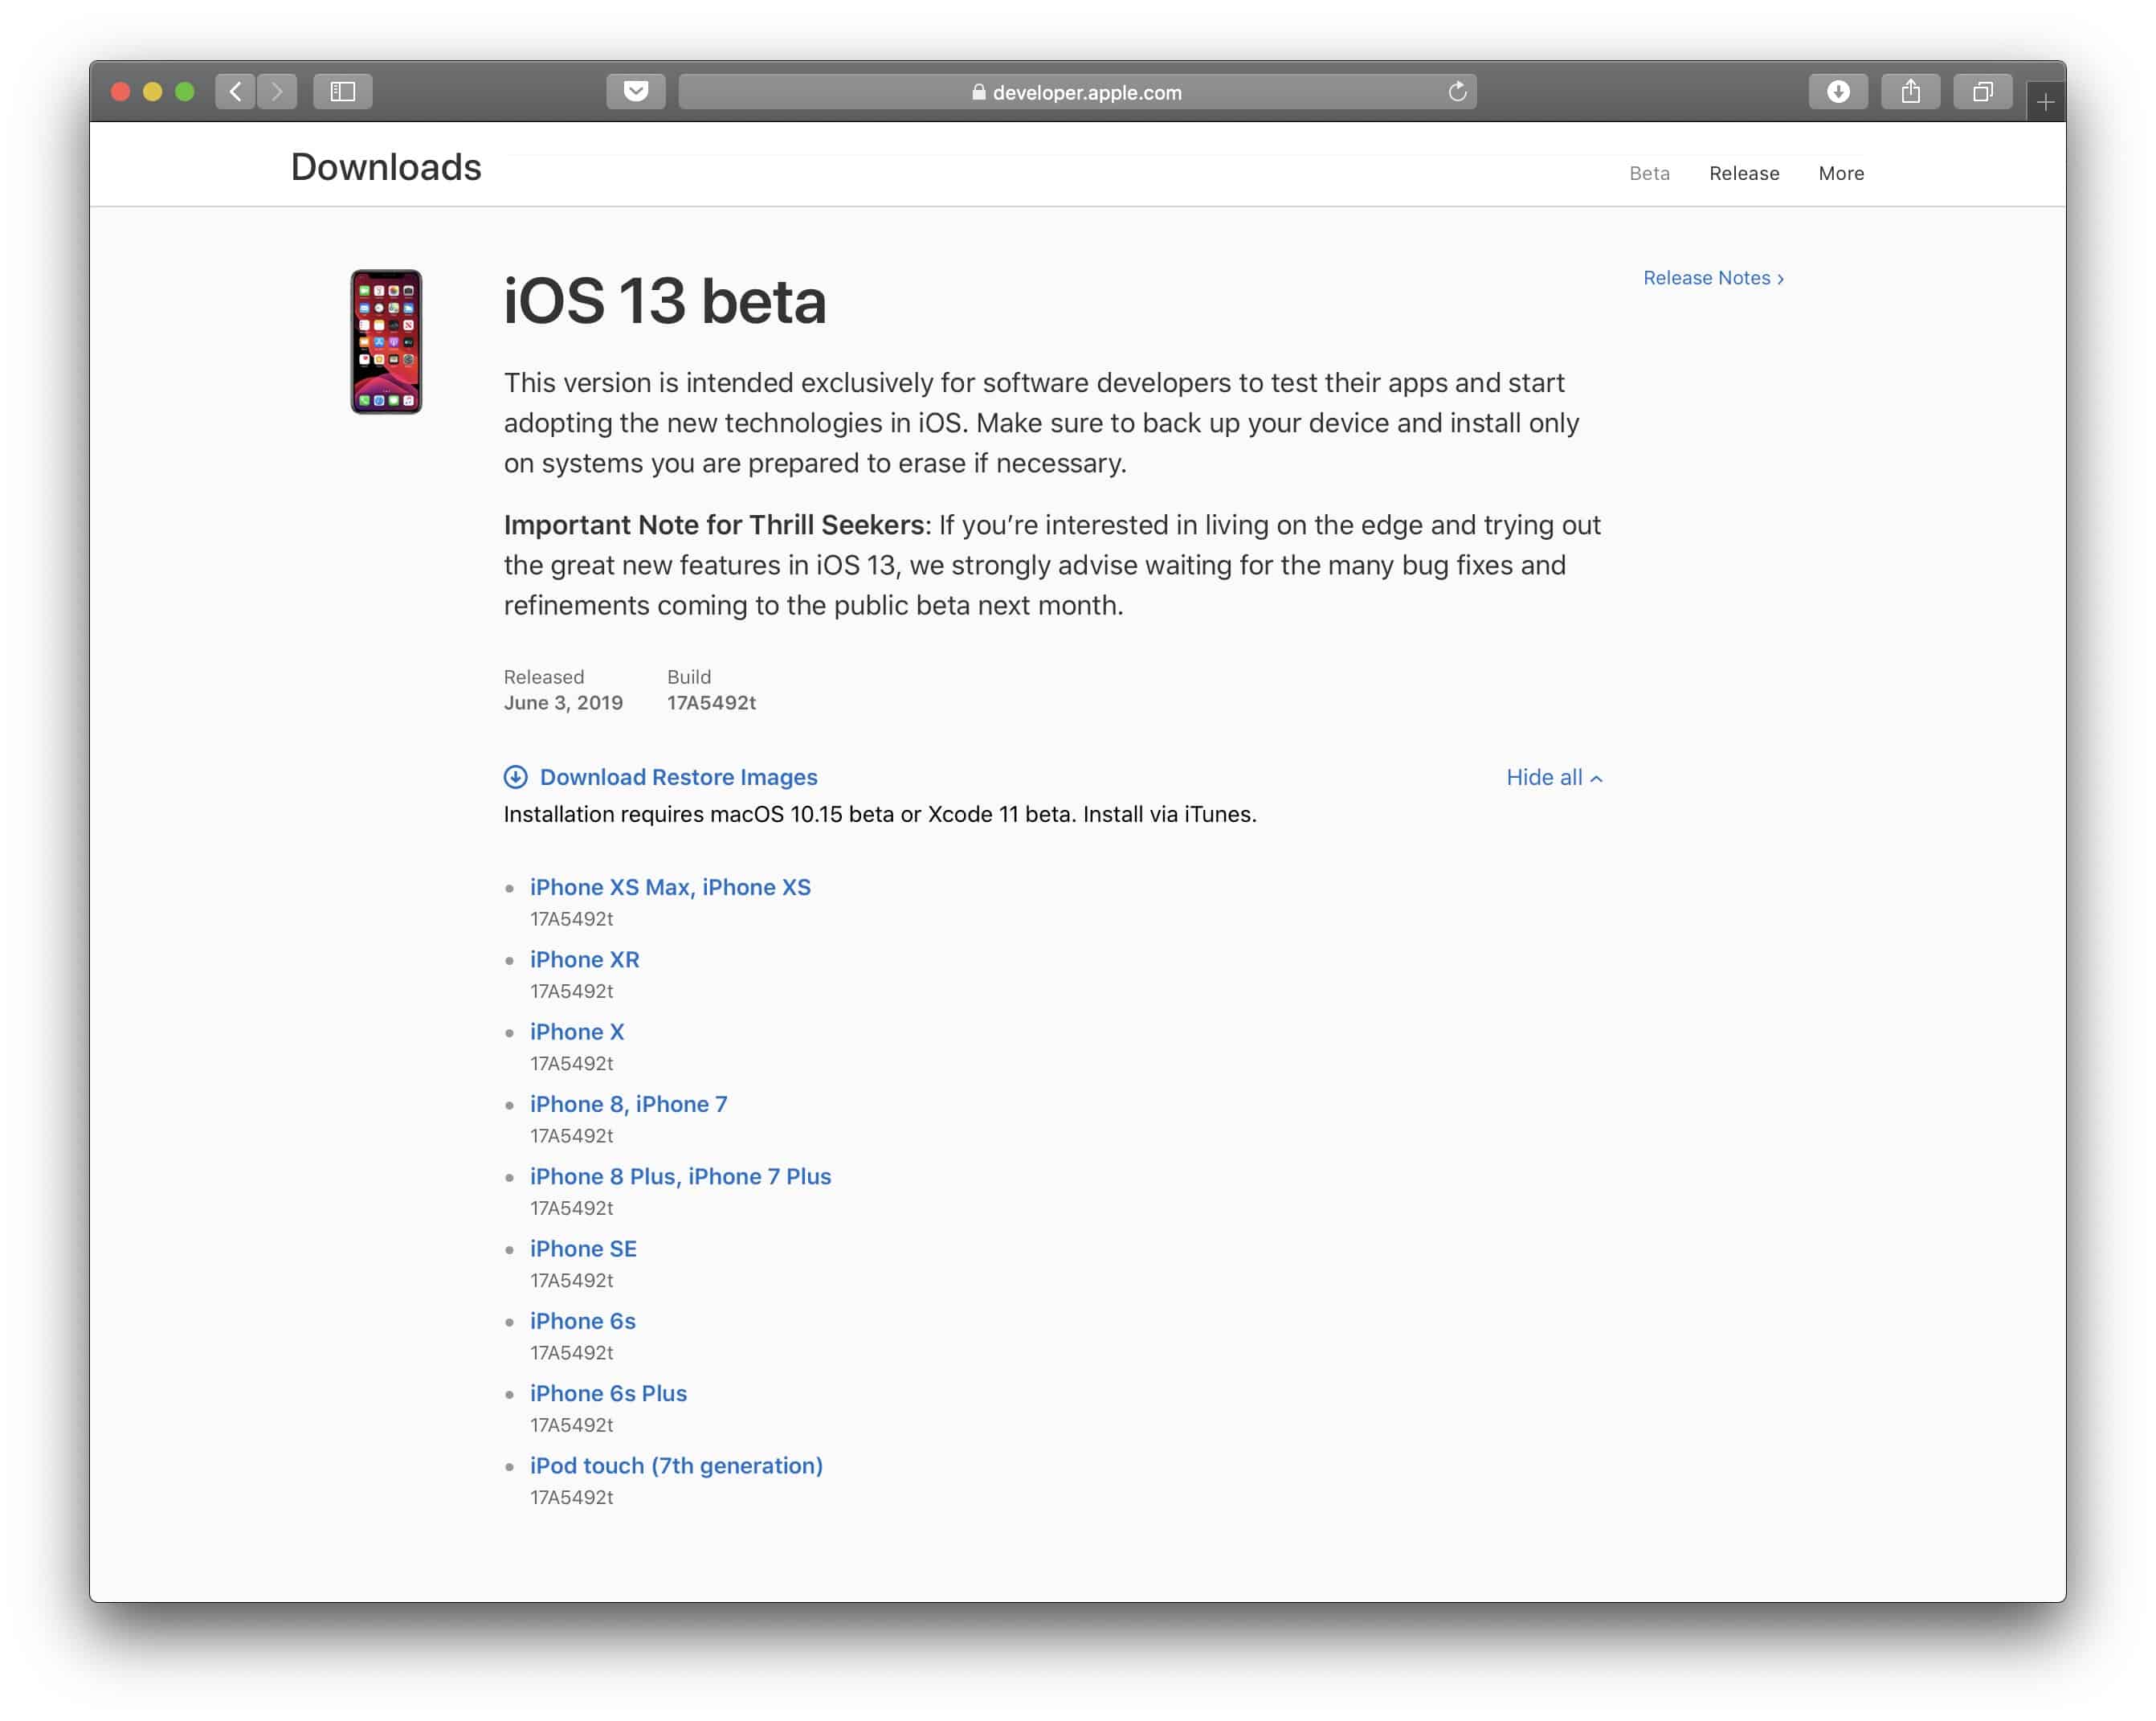This screenshot has height=1721, width=2156.
Task: Click the Download Restore Images icon
Action: tap(516, 777)
